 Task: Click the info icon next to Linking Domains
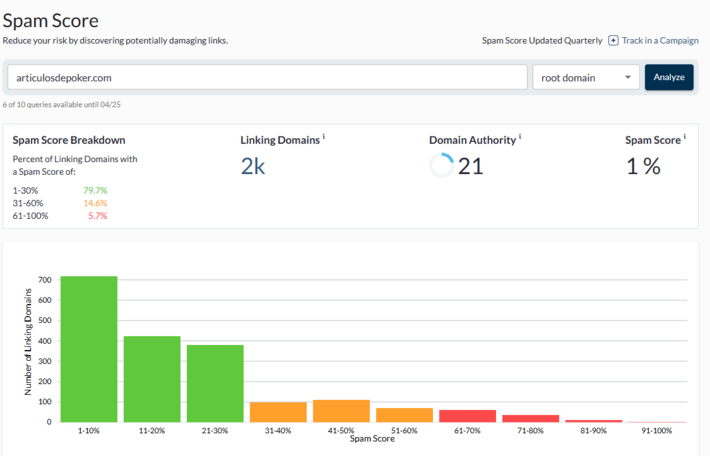324,136
